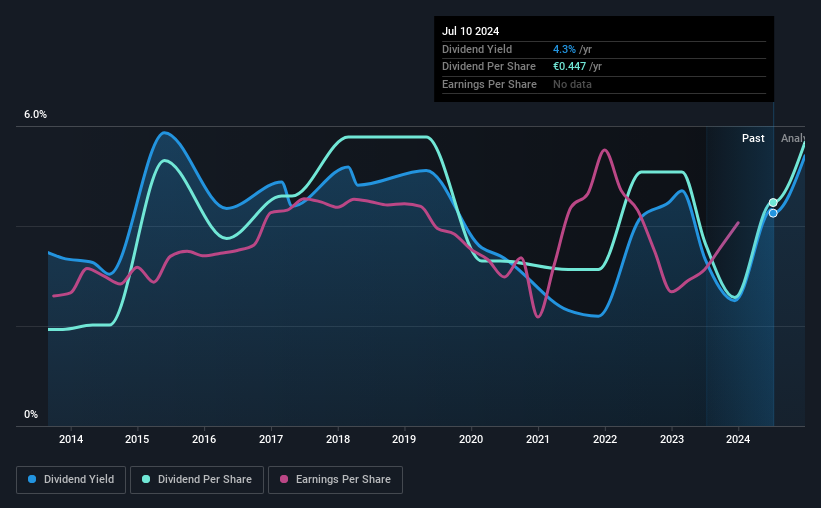
Task: Click the Analysts forecast section label
Action: 793,138
